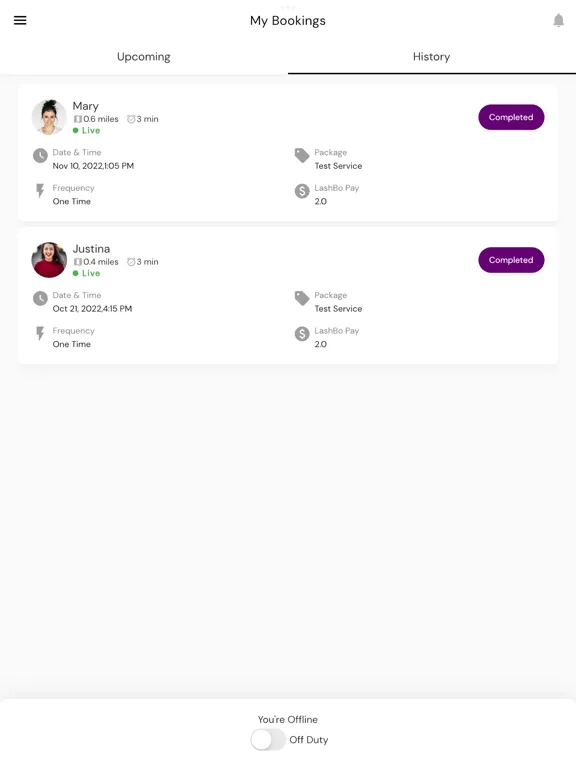Open the hamburger menu
576x768 pixels.
pyautogui.click(x=20, y=20)
